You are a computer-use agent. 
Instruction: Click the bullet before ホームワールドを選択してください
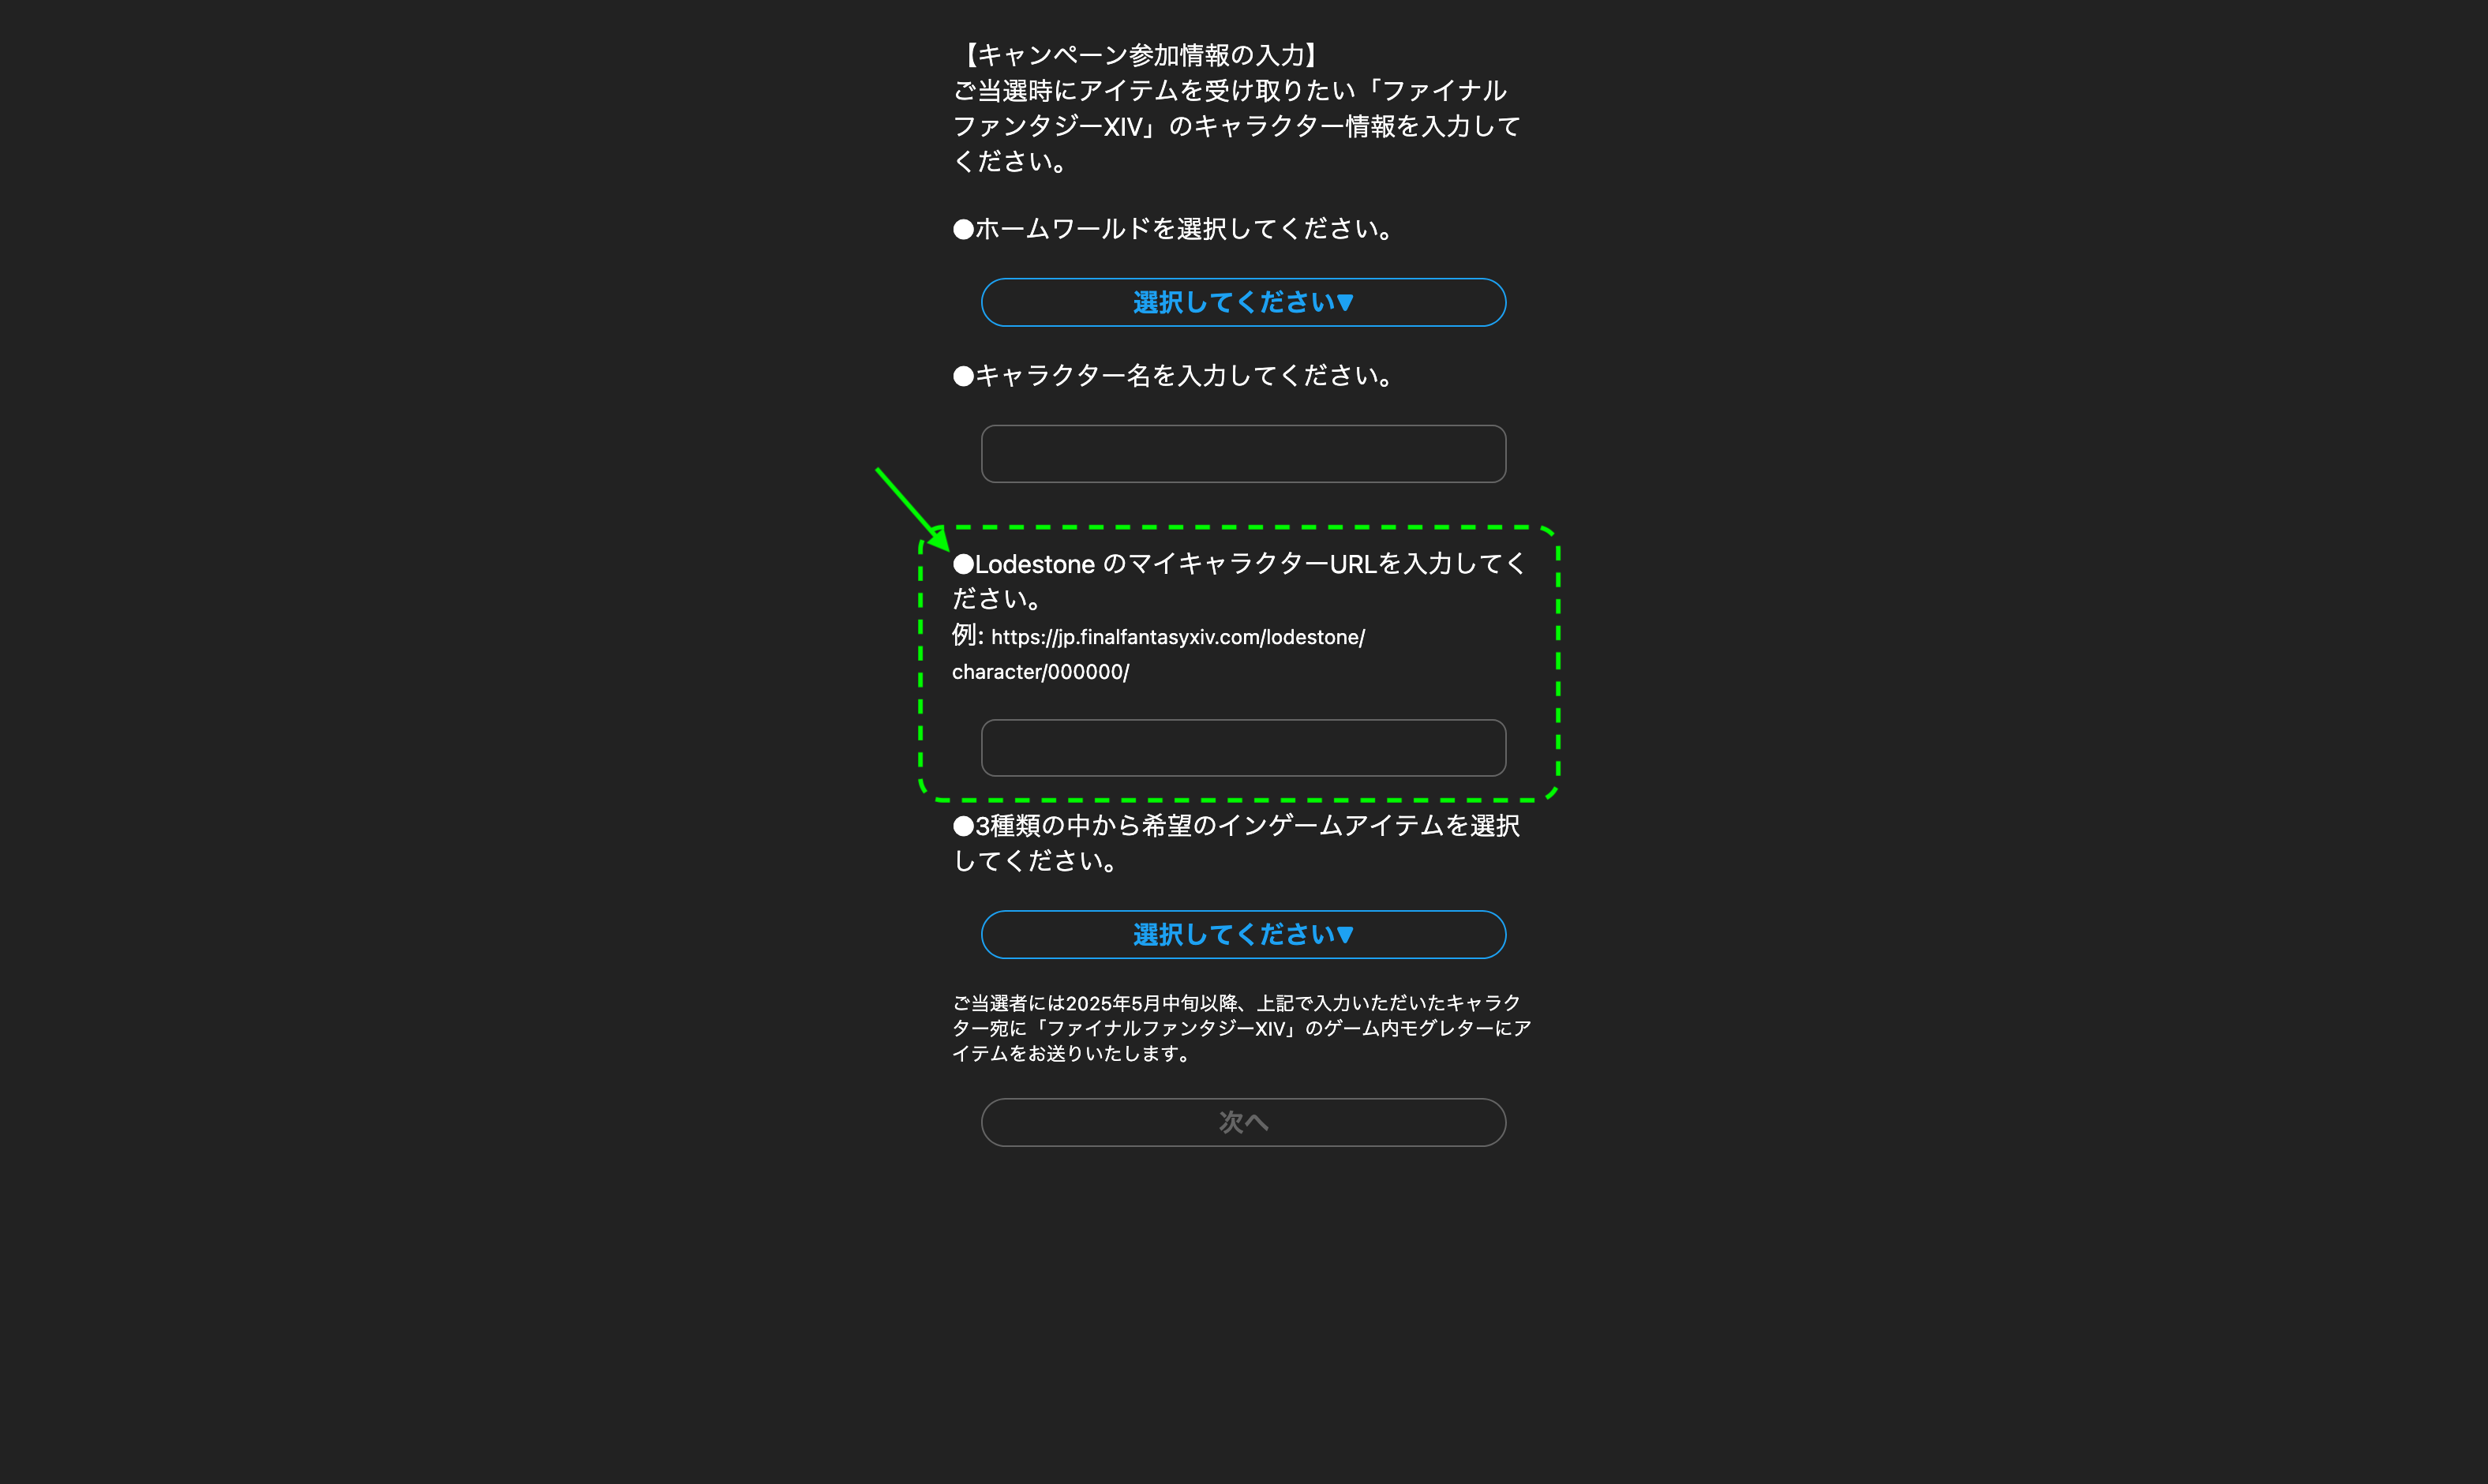coord(963,229)
